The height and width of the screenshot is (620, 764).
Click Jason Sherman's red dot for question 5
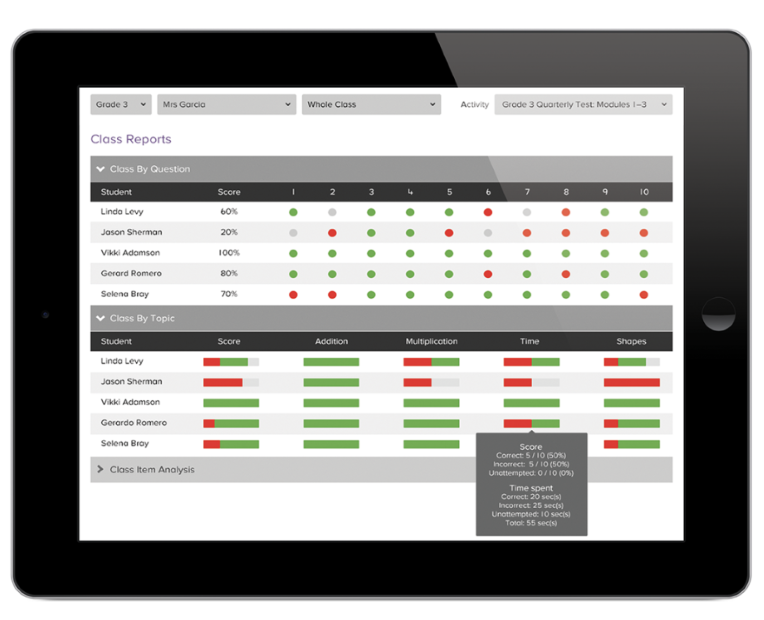pyautogui.click(x=449, y=233)
